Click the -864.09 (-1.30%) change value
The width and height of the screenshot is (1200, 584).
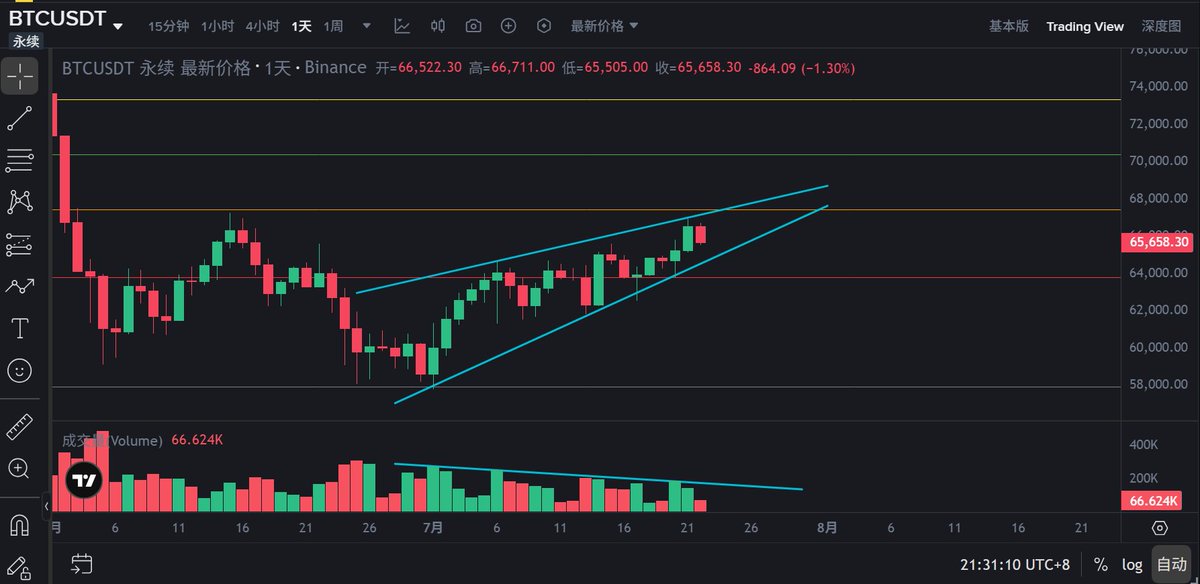800,68
